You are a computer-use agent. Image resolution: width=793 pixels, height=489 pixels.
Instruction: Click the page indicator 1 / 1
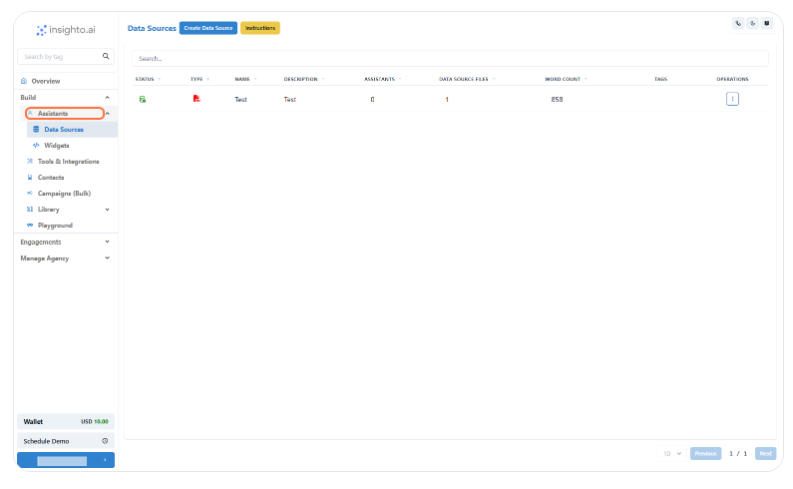click(738, 454)
